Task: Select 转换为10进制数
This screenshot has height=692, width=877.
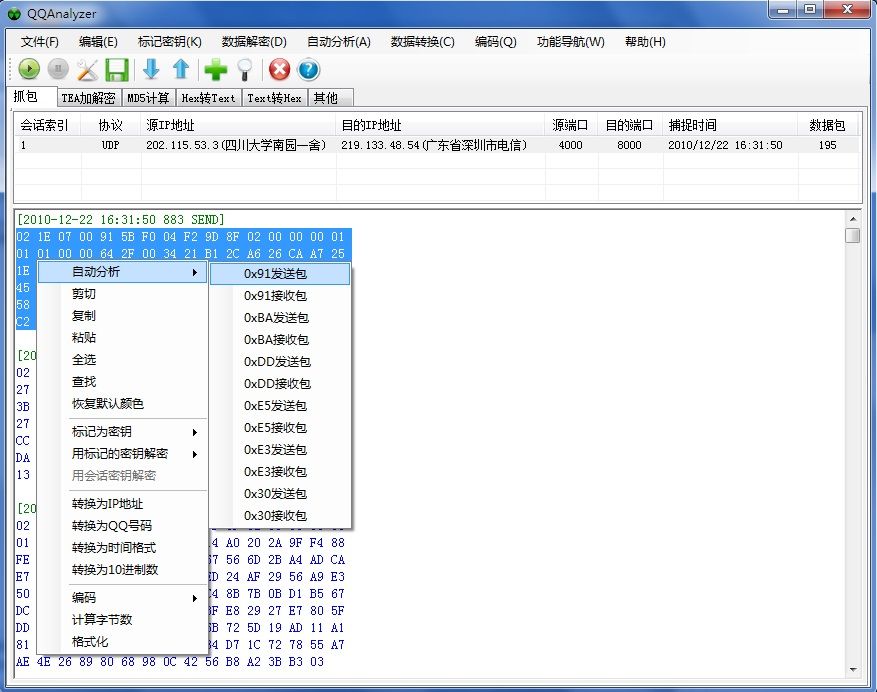Action: [122, 570]
